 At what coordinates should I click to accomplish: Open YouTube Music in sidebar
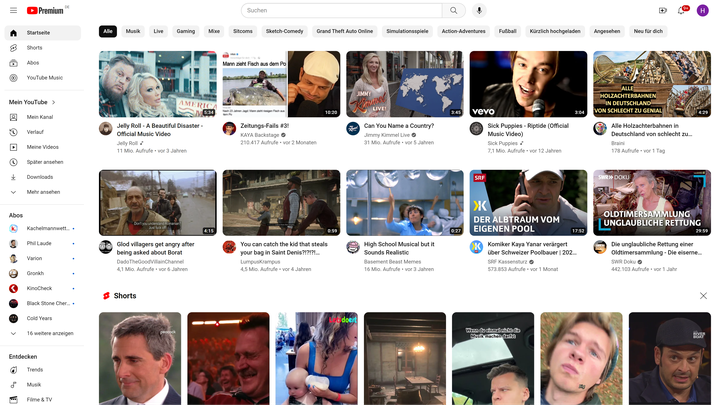tap(43, 78)
